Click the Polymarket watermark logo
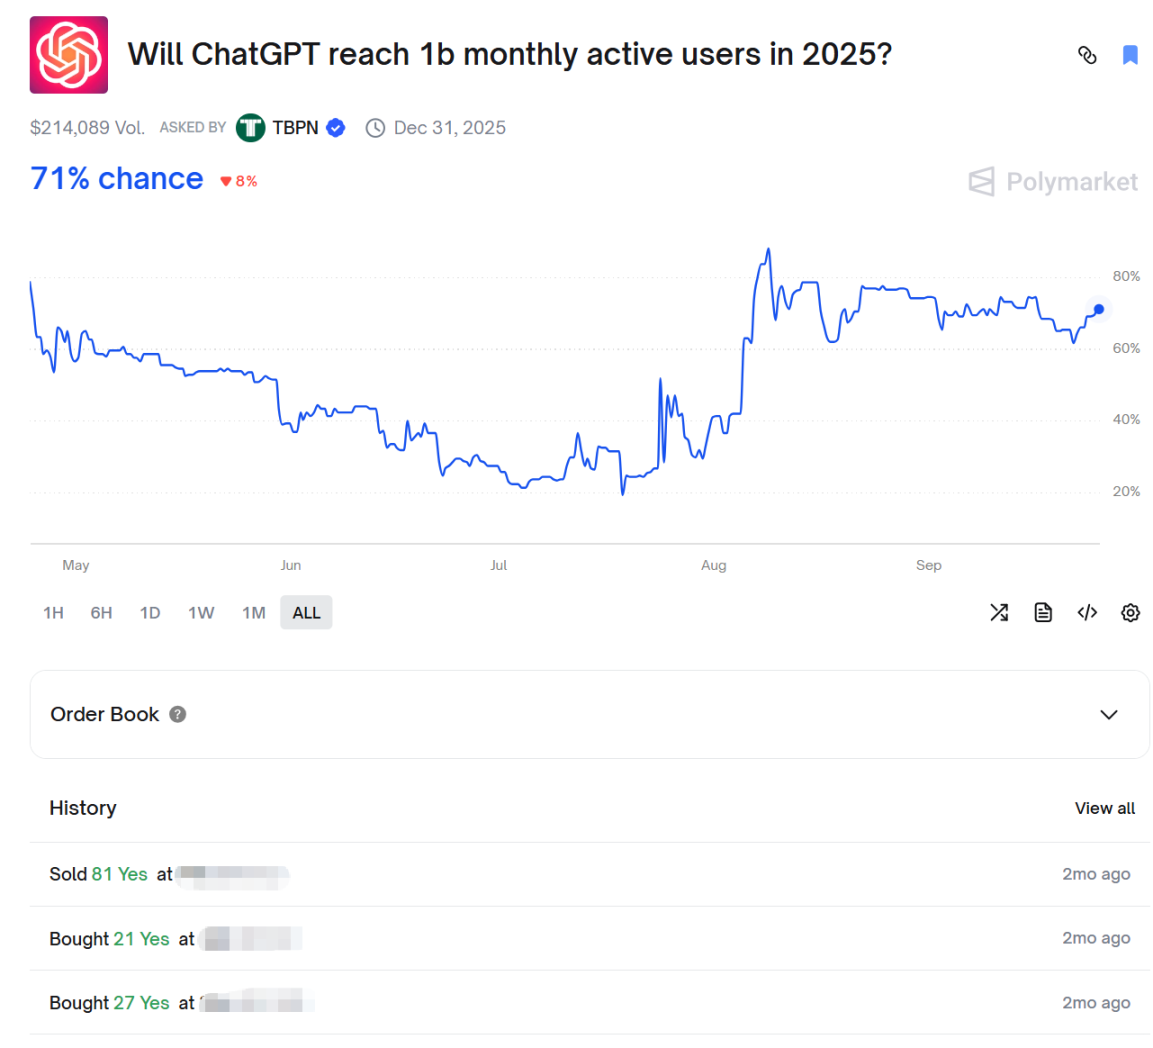Viewport: 1153px width, 1048px height. (x=1053, y=182)
